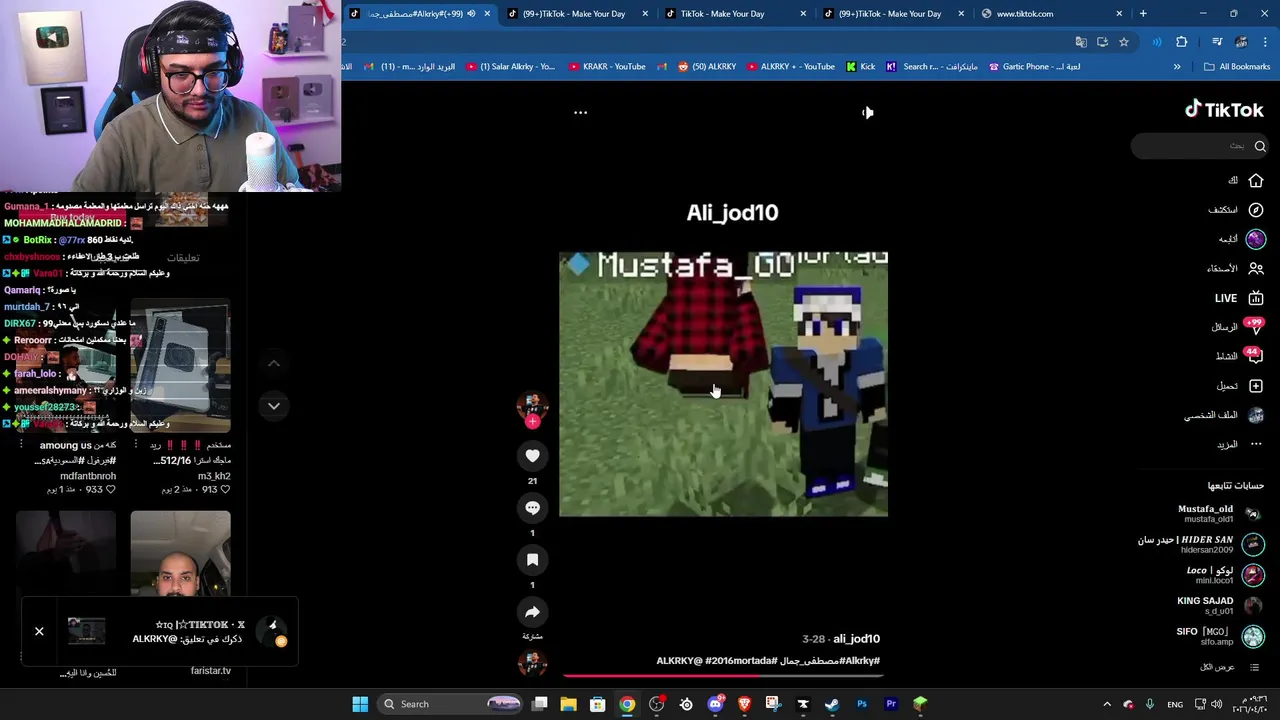This screenshot has height=720, width=1280.
Task: Close the comment mention notification popup
Action: point(39,631)
